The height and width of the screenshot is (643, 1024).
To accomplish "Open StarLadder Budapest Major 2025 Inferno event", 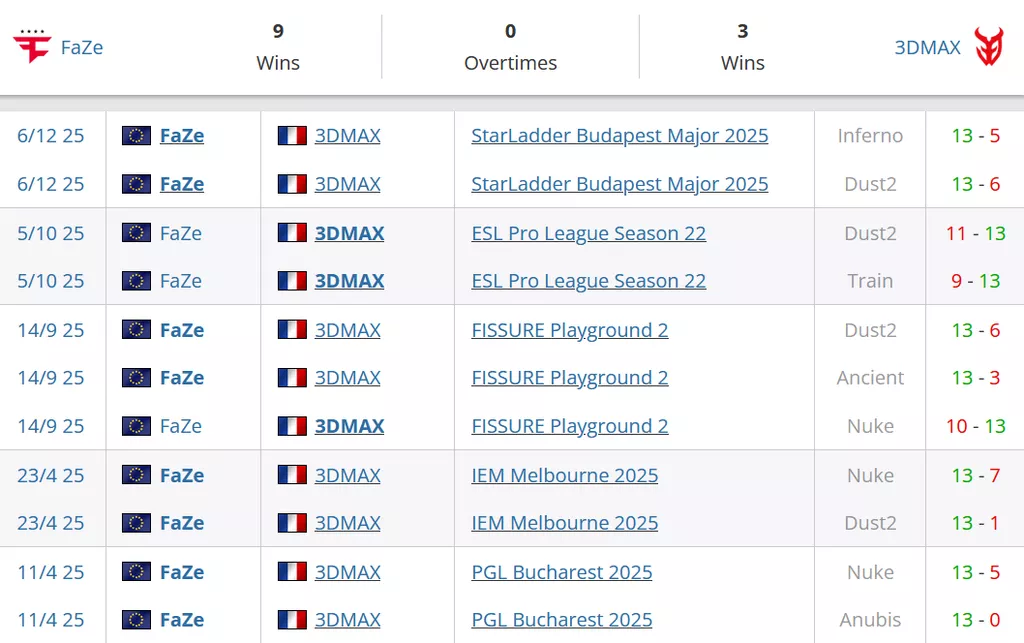I will [619, 136].
